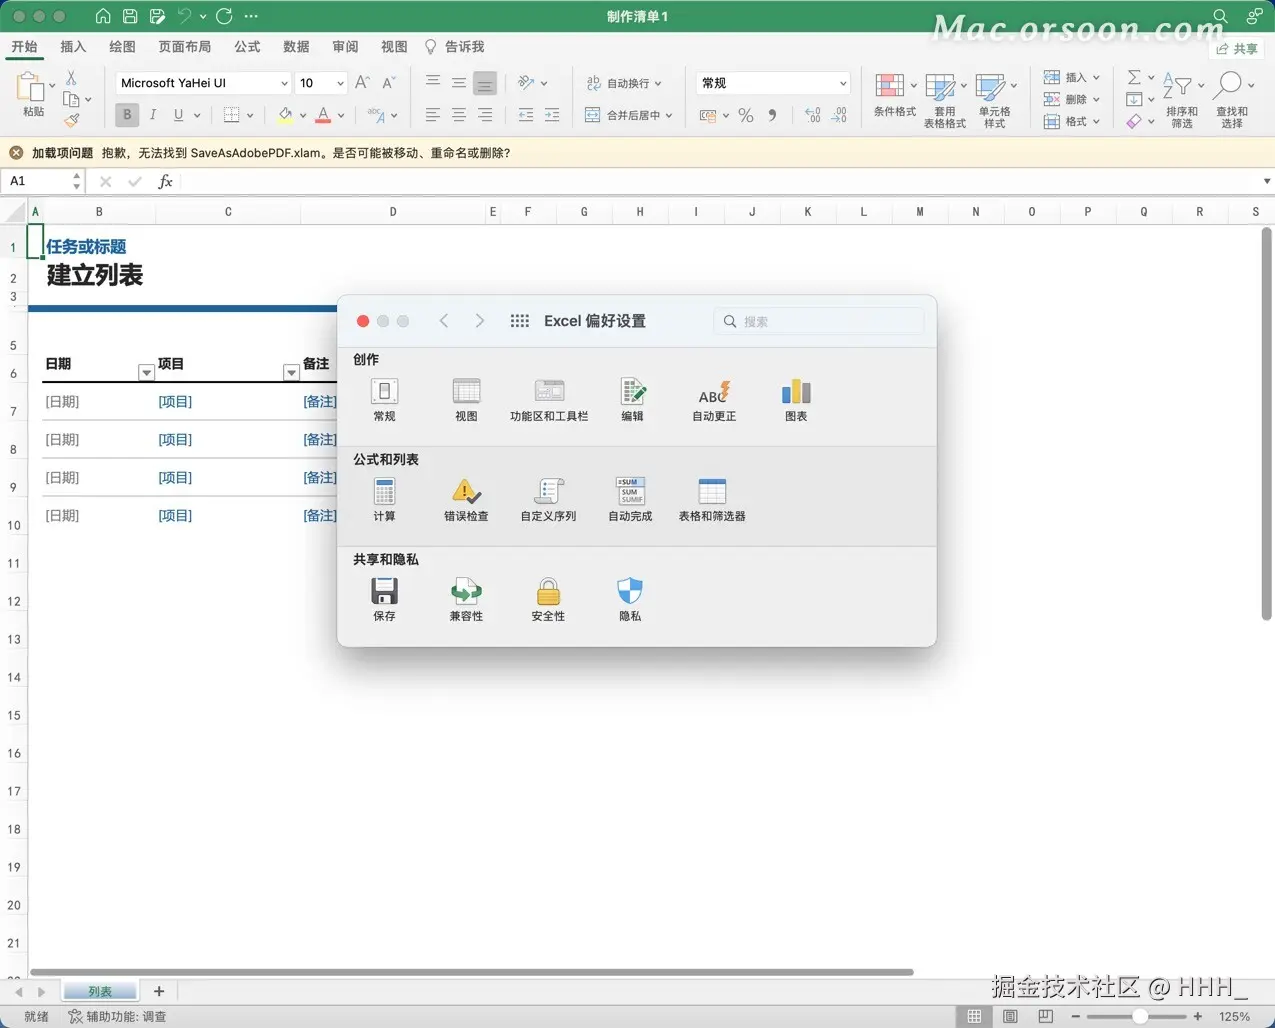Image resolution: width=1275 pixels, height=1028 pixels.
Task: Click the format painter brush icon
Action: [x=72, y=121]
